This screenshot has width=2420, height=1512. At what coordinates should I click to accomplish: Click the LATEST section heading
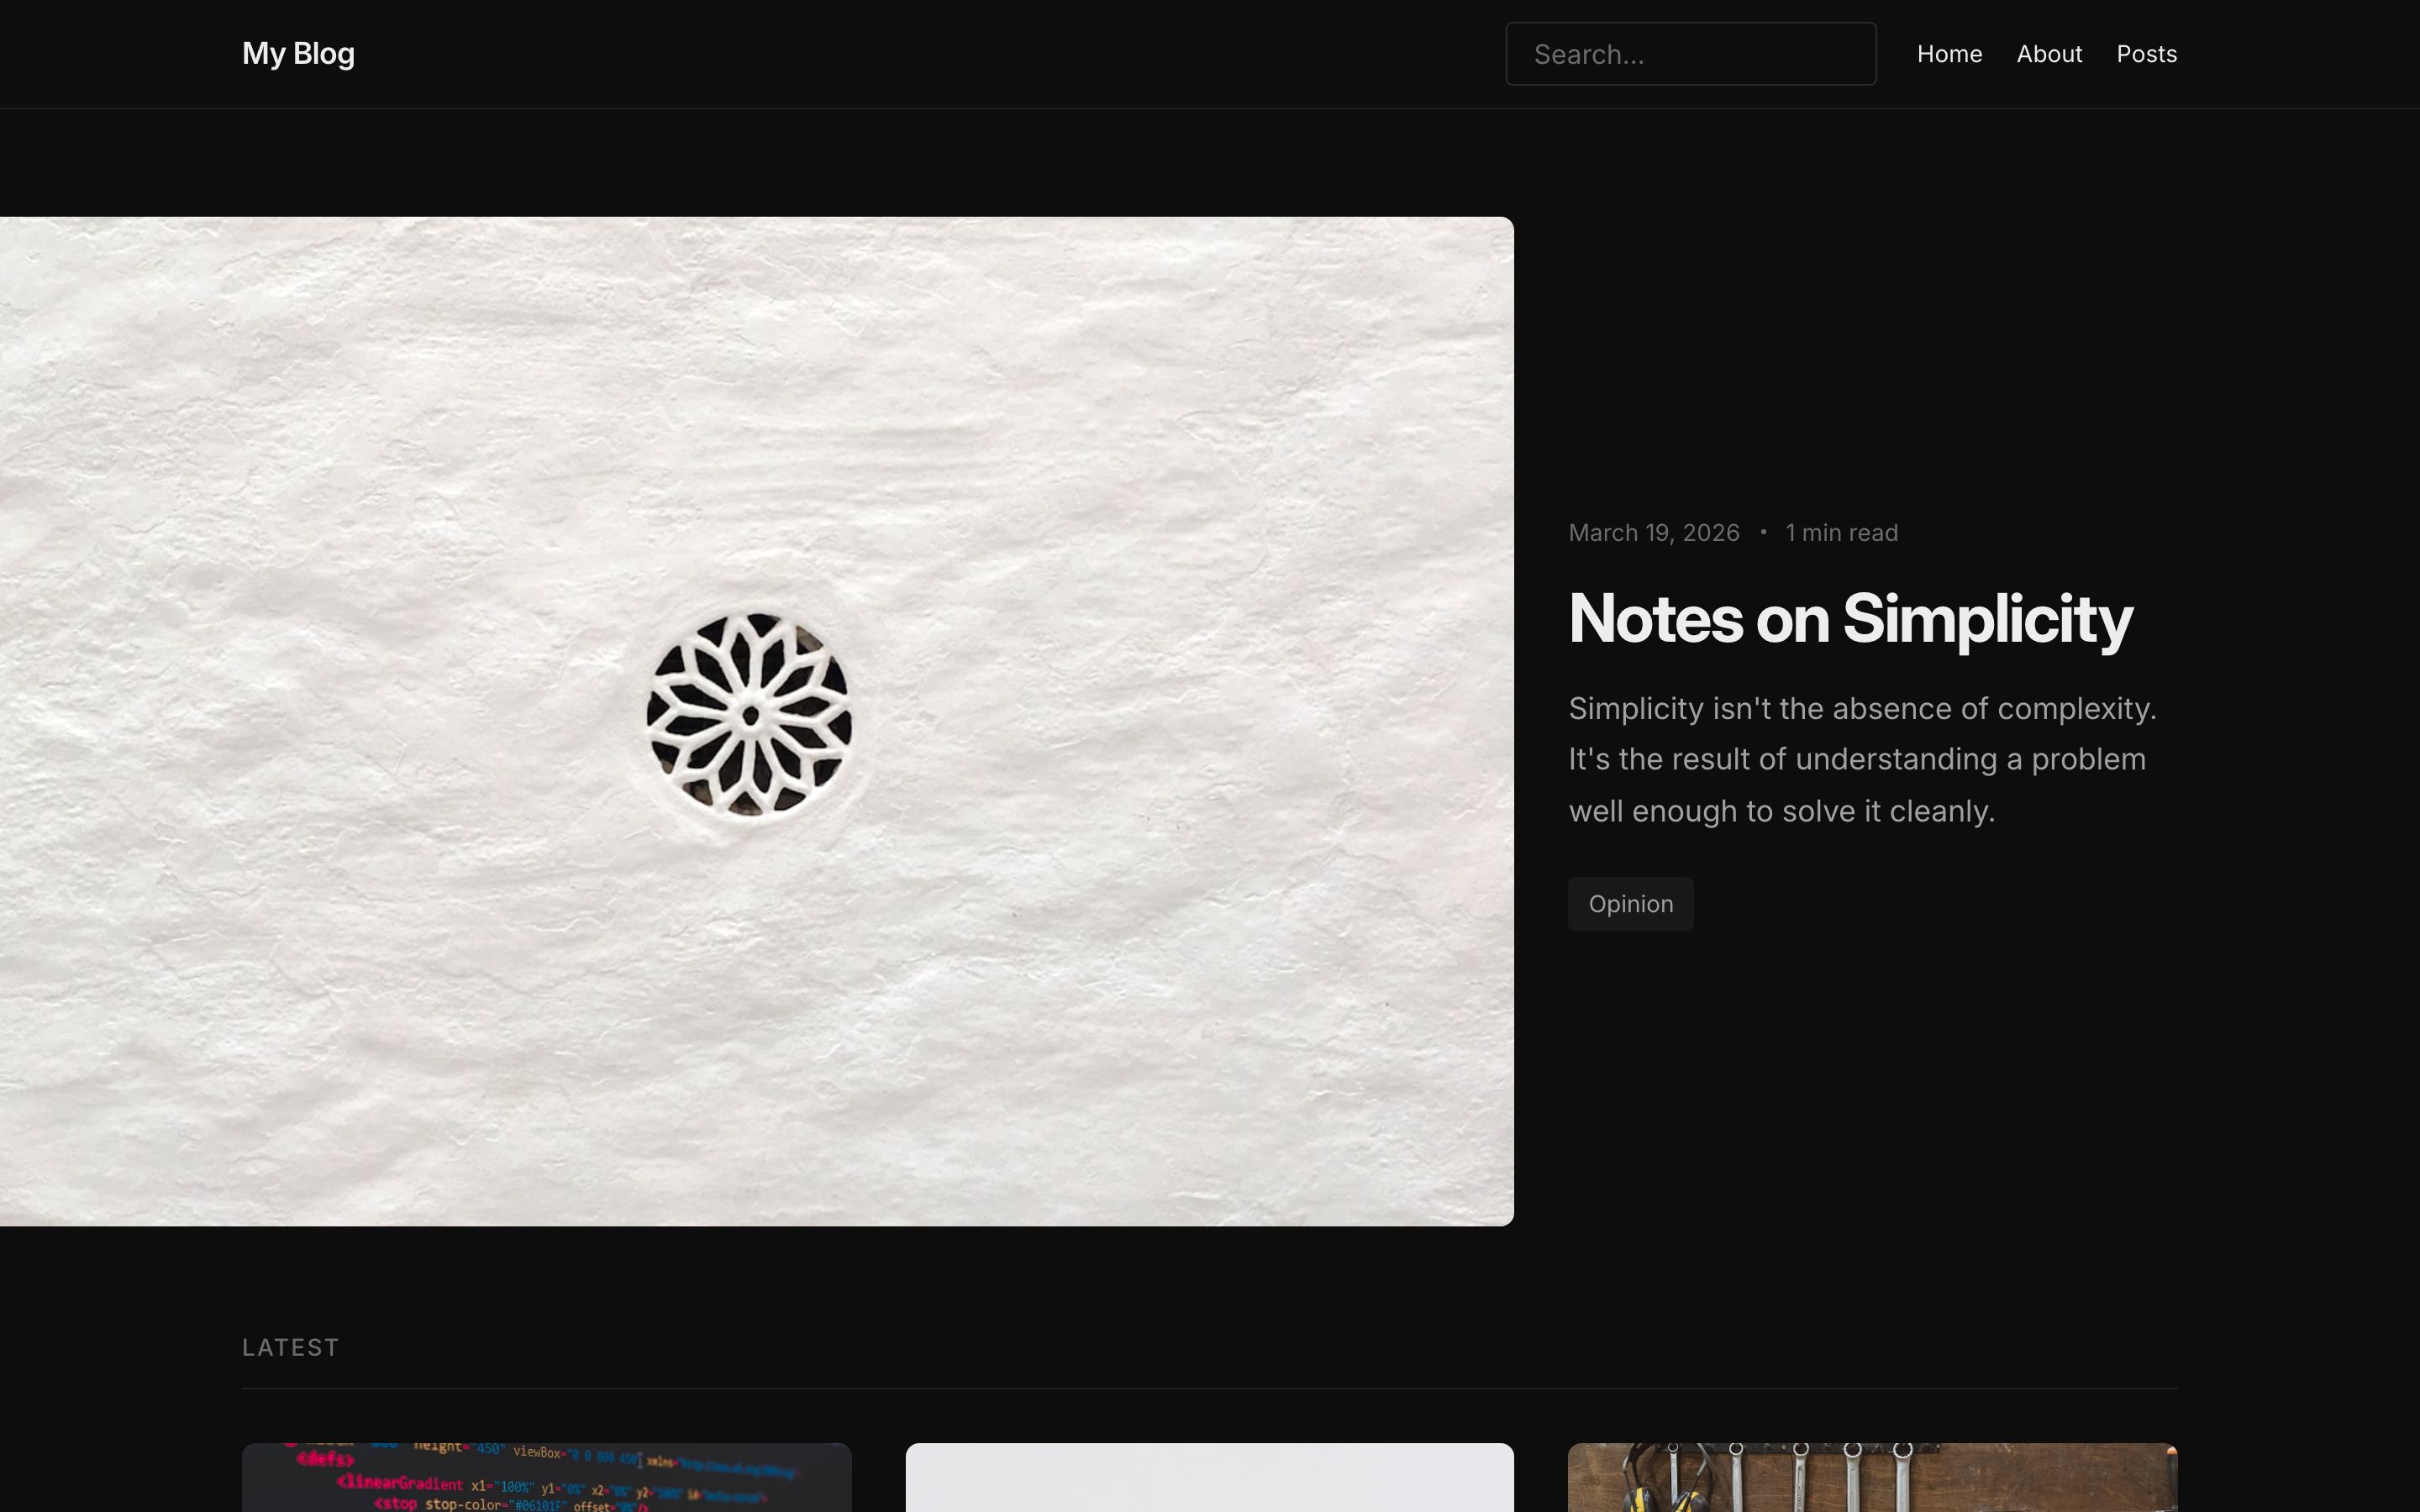[291, 1347]
